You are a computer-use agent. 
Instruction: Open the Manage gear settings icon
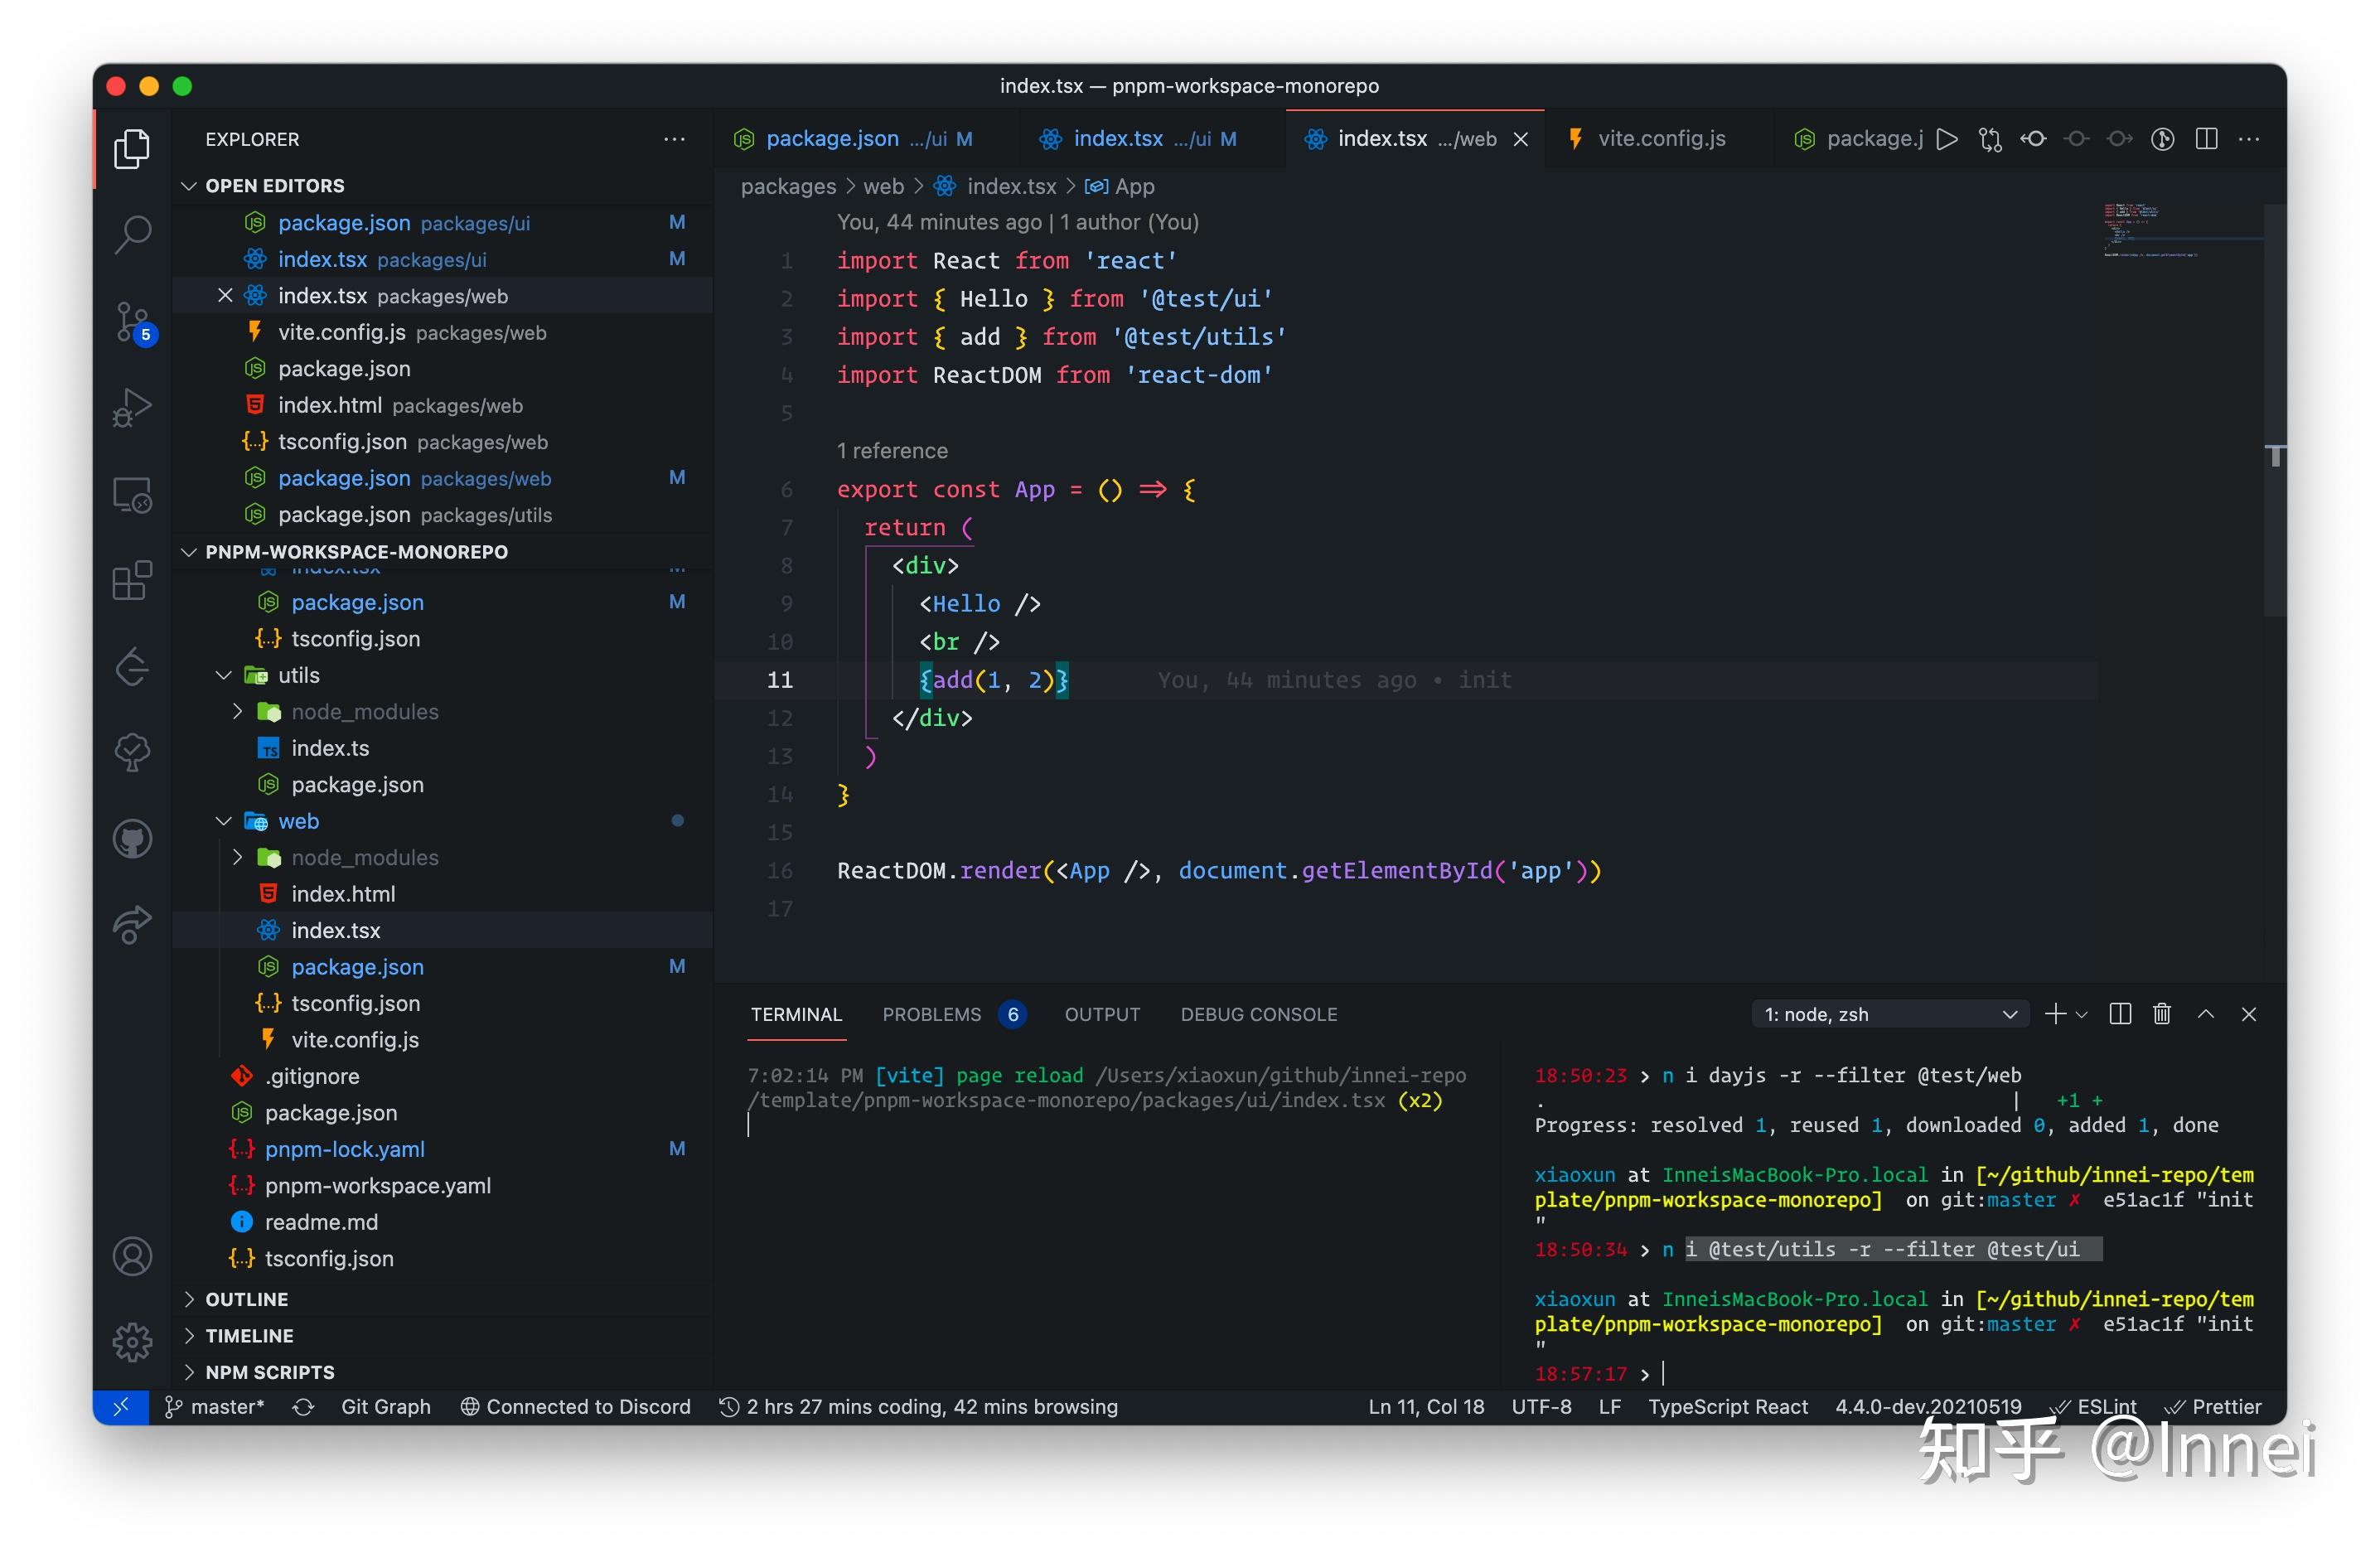pyautogui.click(x=132, y=1342)
